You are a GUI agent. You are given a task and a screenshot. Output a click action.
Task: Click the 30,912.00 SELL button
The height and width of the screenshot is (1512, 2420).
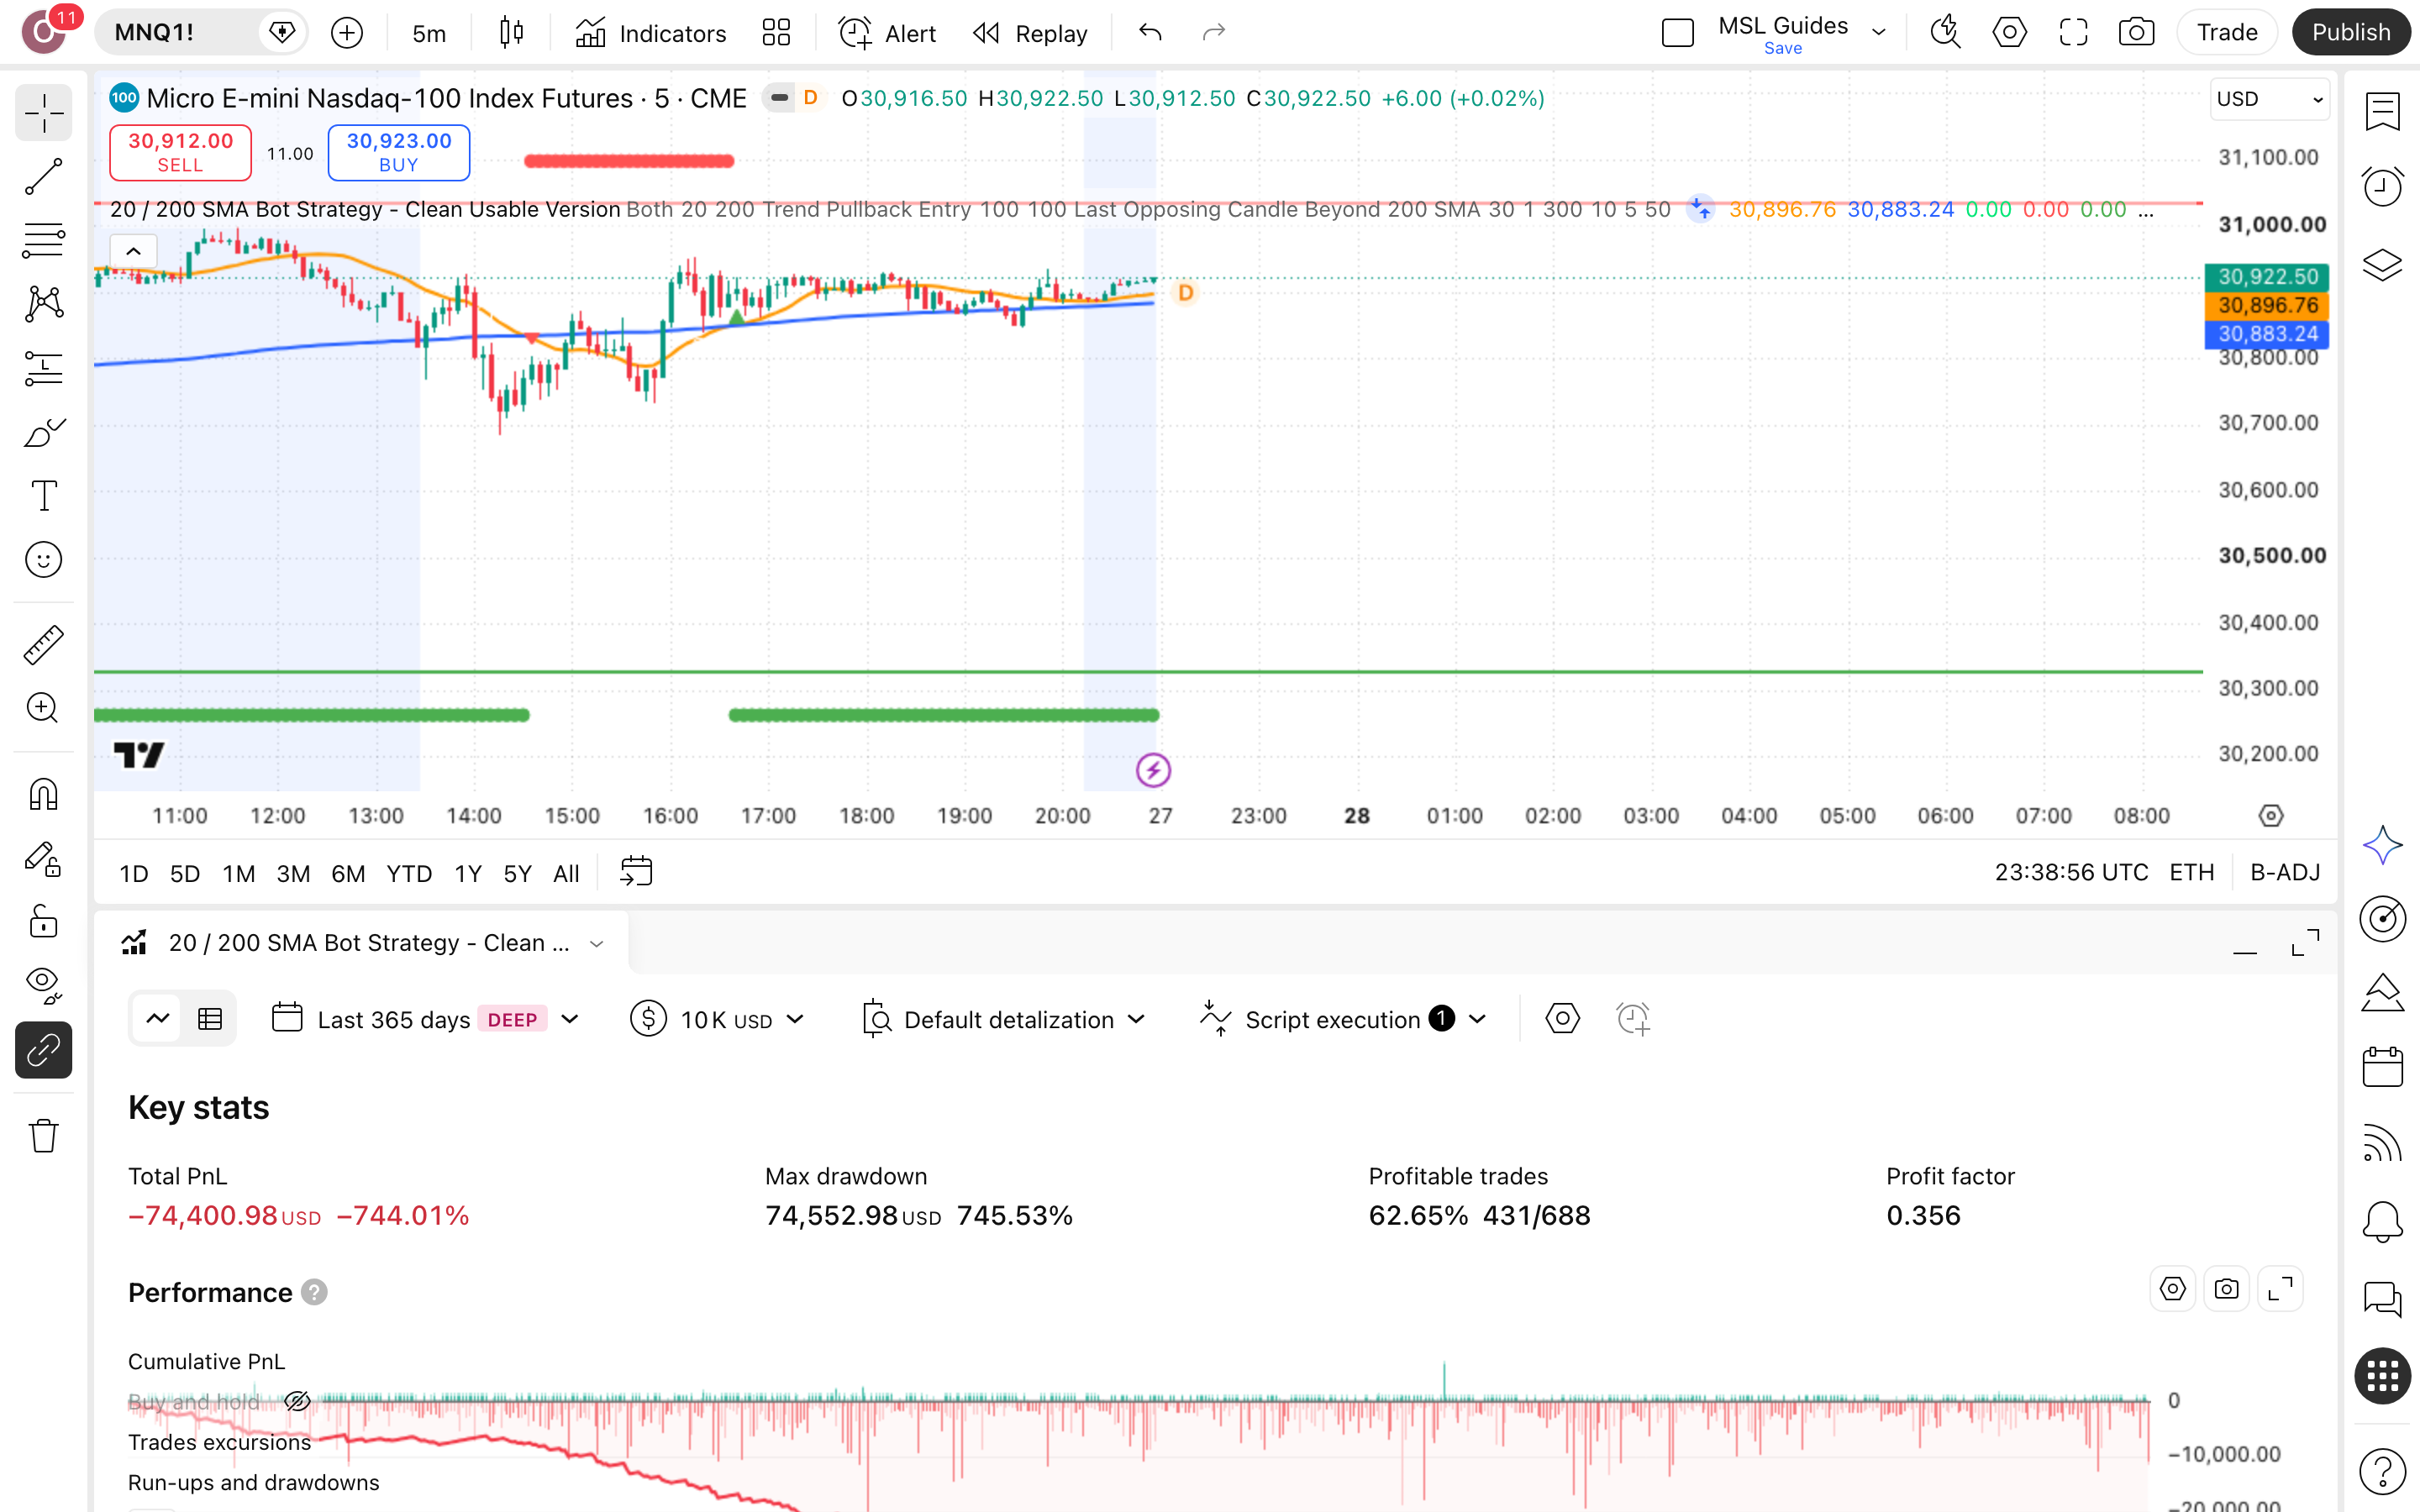[x=180, y=153]
